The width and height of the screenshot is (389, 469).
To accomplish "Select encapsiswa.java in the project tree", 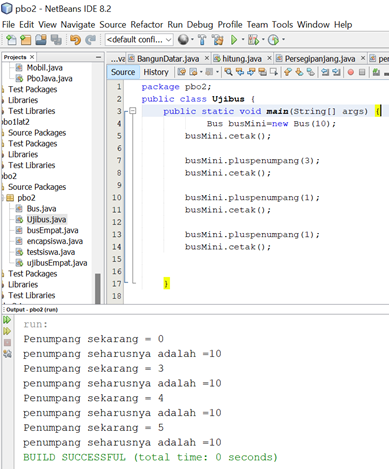I will click(x=55, y=241).
